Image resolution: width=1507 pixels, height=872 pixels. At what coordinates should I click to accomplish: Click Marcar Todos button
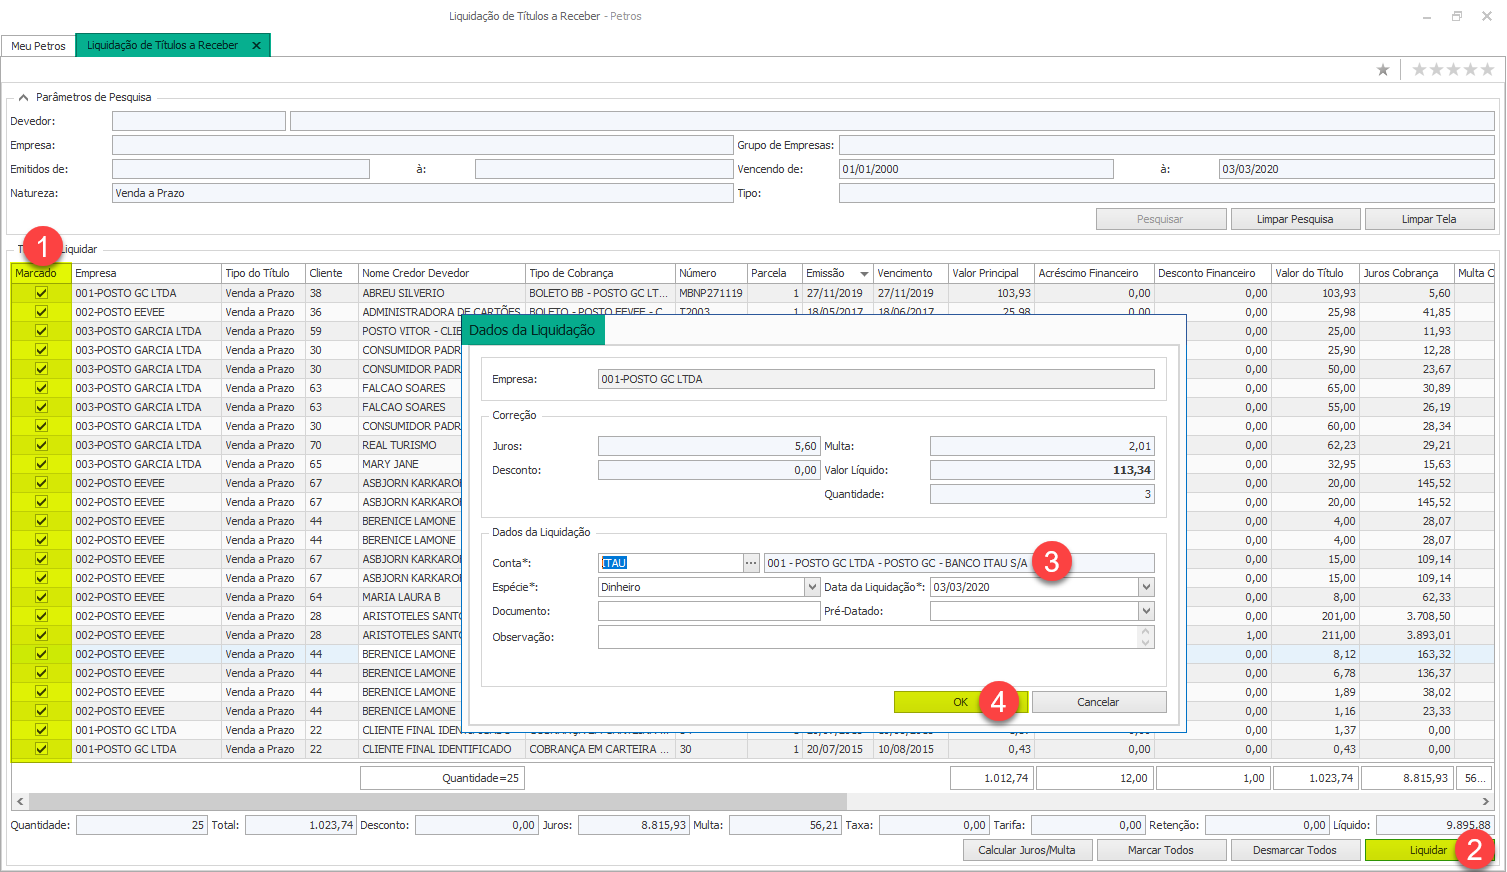[1160, 850]
